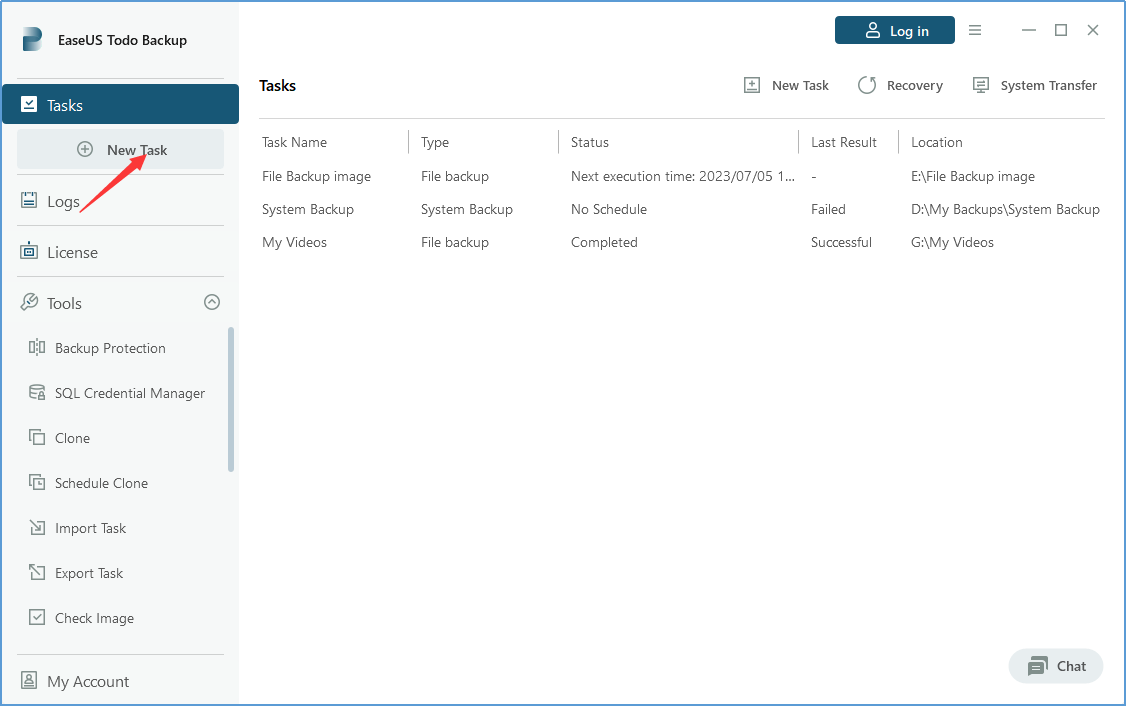The width and height of the screenshot is (1126, 707).
Task: Open Export Task
Action: point(90,572)
